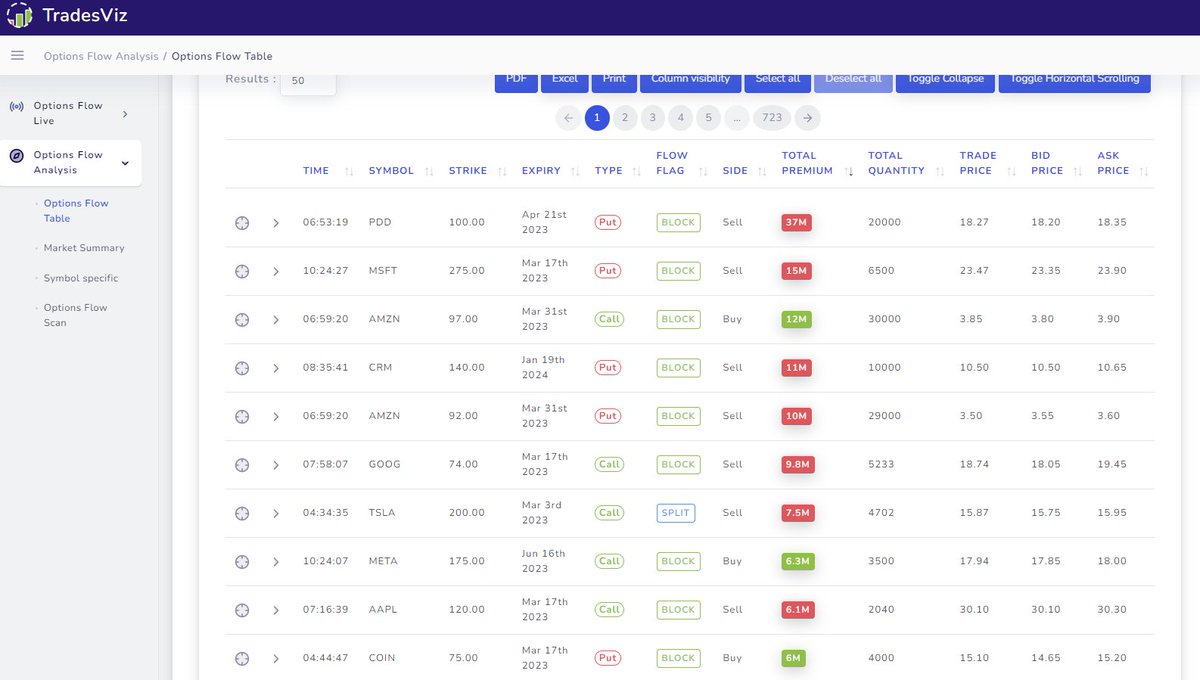This screenshot has height=680, width=1200.
Task: Collapse the Options Flow Analysis submenu
Action: (x=124, y=163)
